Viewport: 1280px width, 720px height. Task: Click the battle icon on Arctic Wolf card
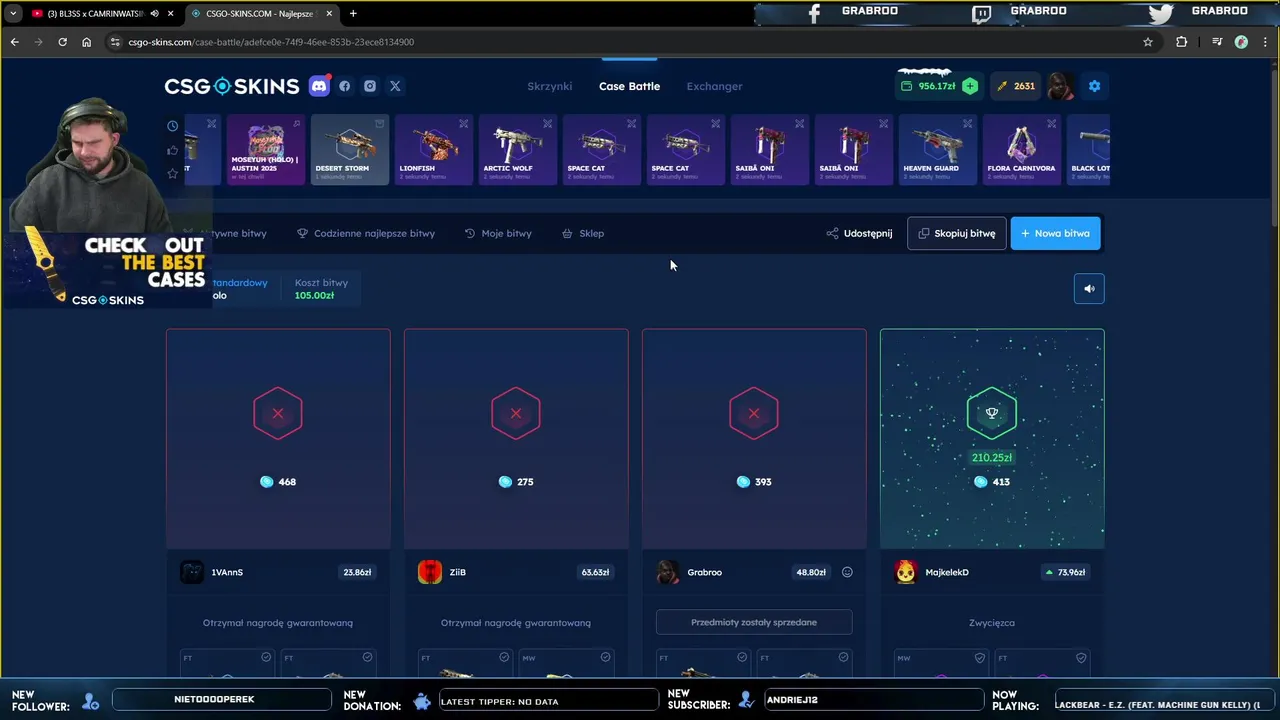tap(548, 124)
